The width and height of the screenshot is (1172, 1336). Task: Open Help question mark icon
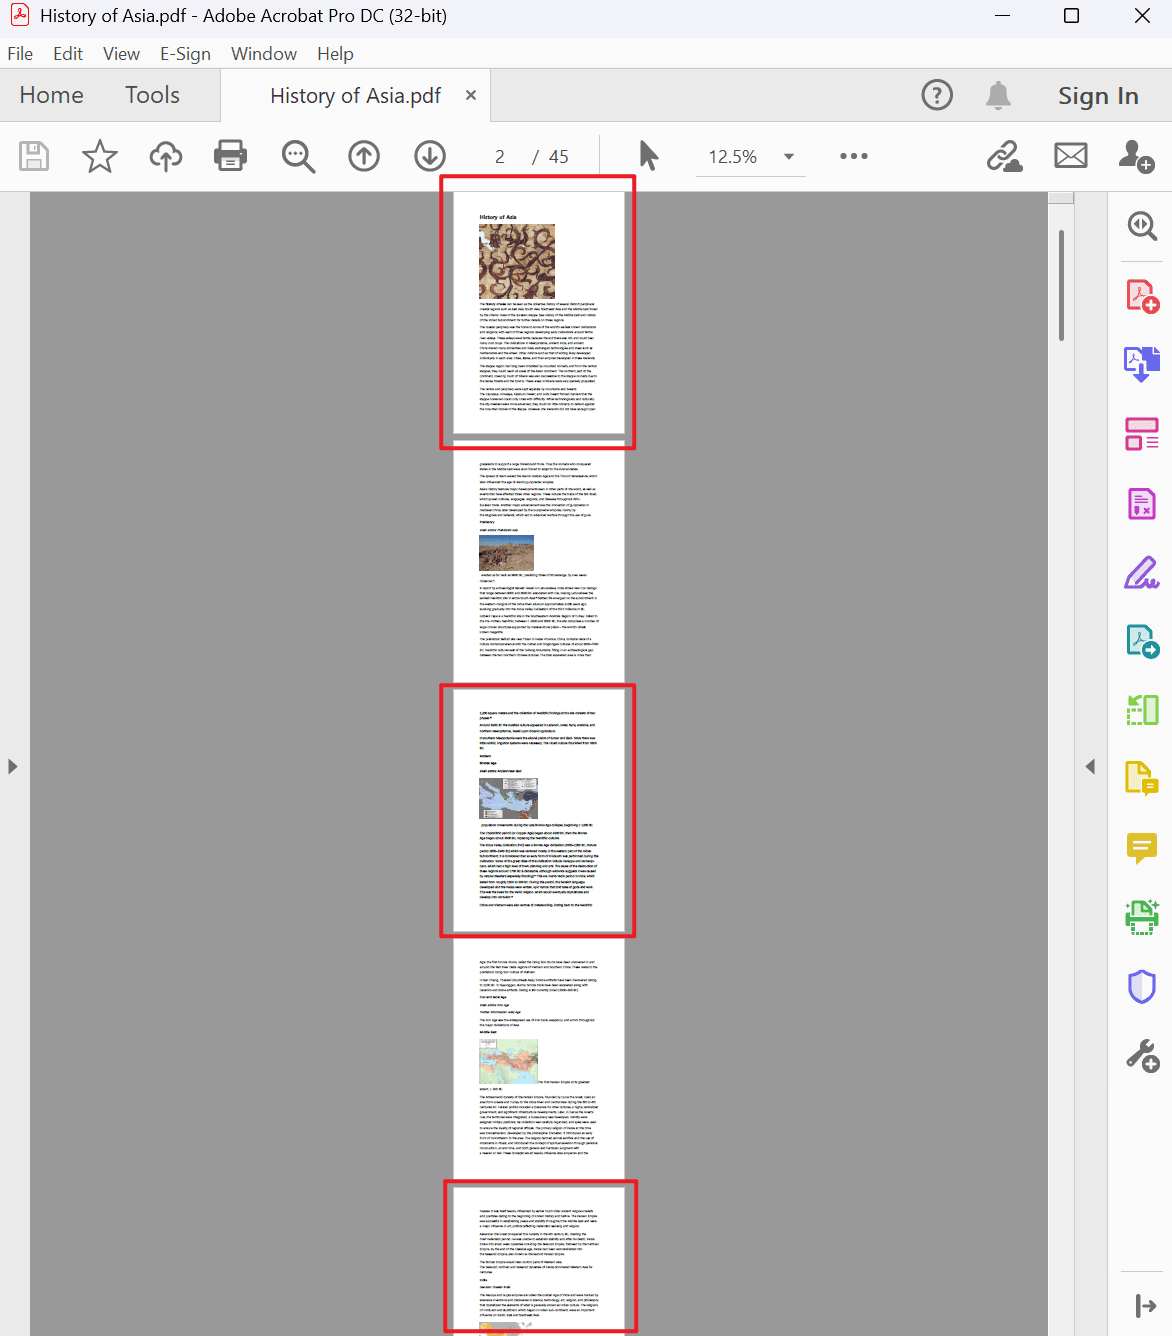[x=937, y=95]
